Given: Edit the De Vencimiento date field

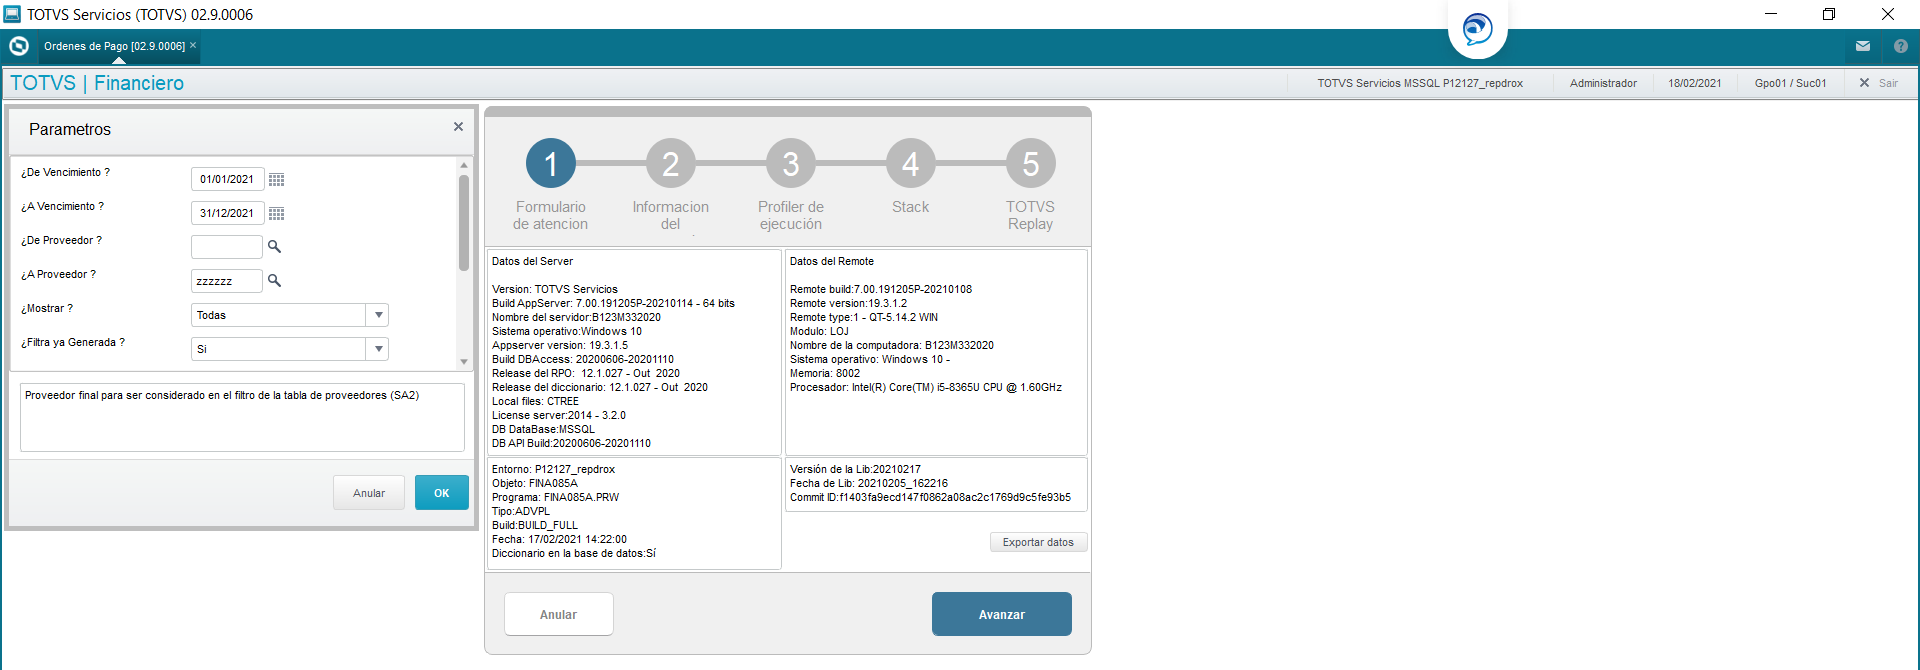Looking at the screenshot, I should [x=228, y=179].
